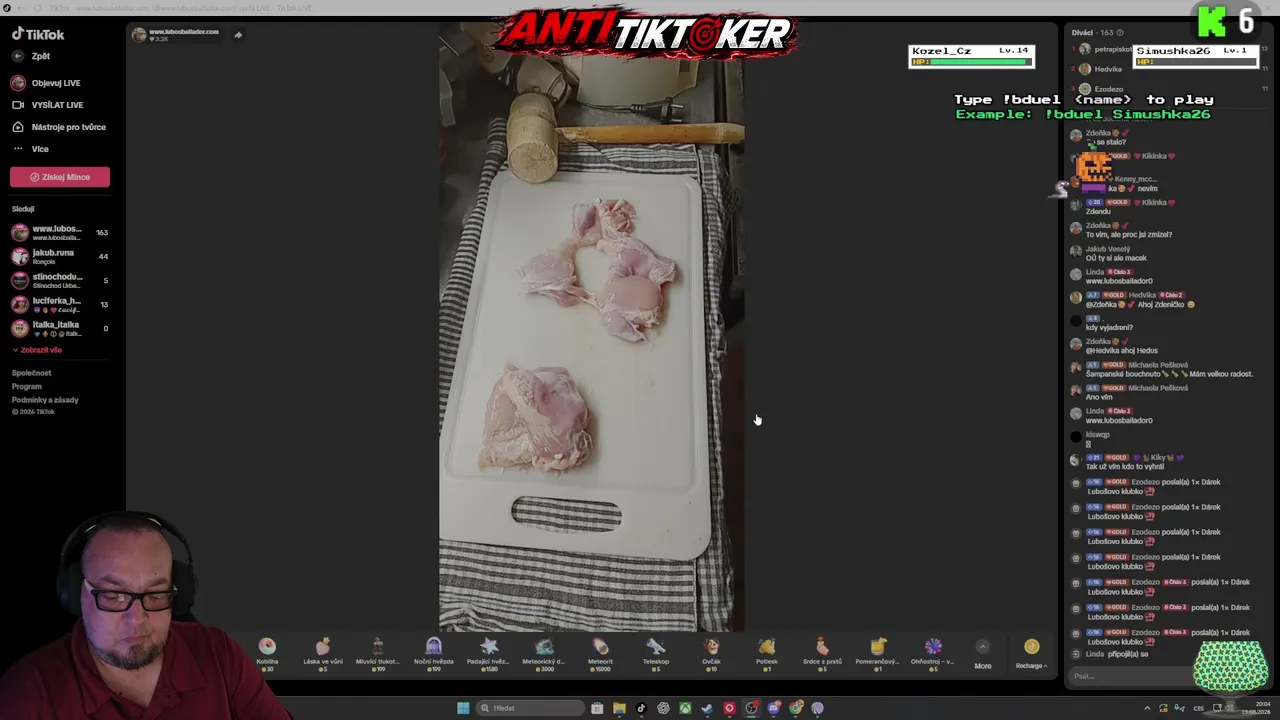Viewport: 1280px width, 720px height.
Task: Open Steam from the taskbar
Action: click(x=707, y=708)
